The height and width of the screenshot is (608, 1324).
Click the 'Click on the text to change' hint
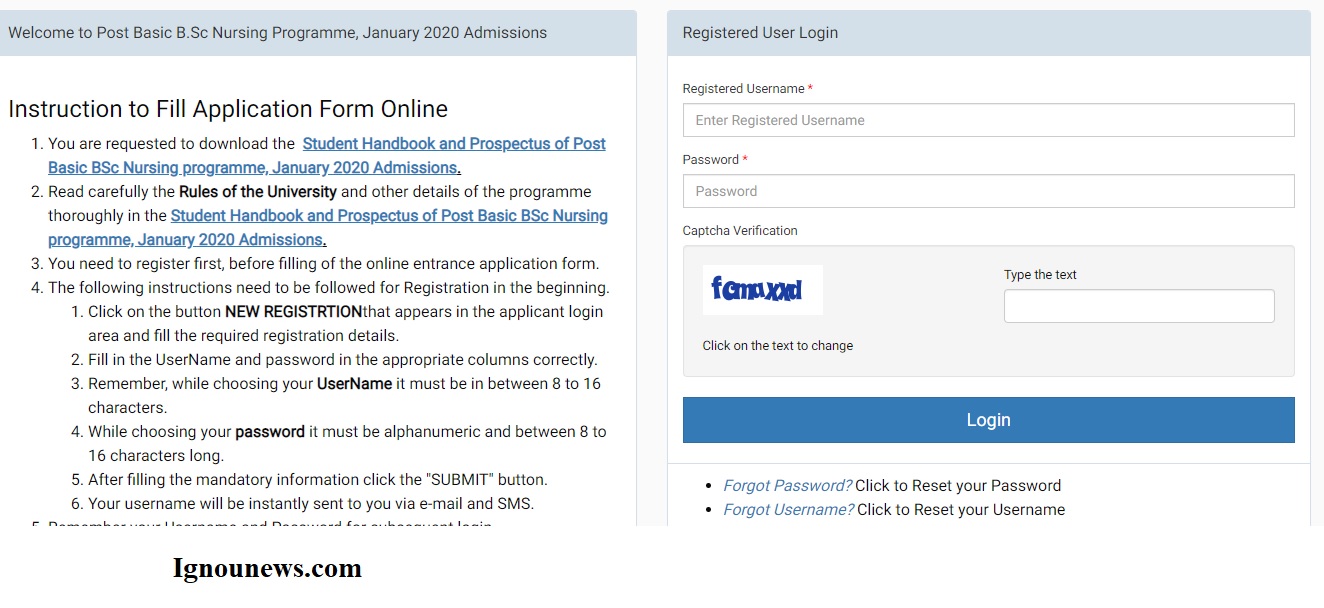pos(778,346)
